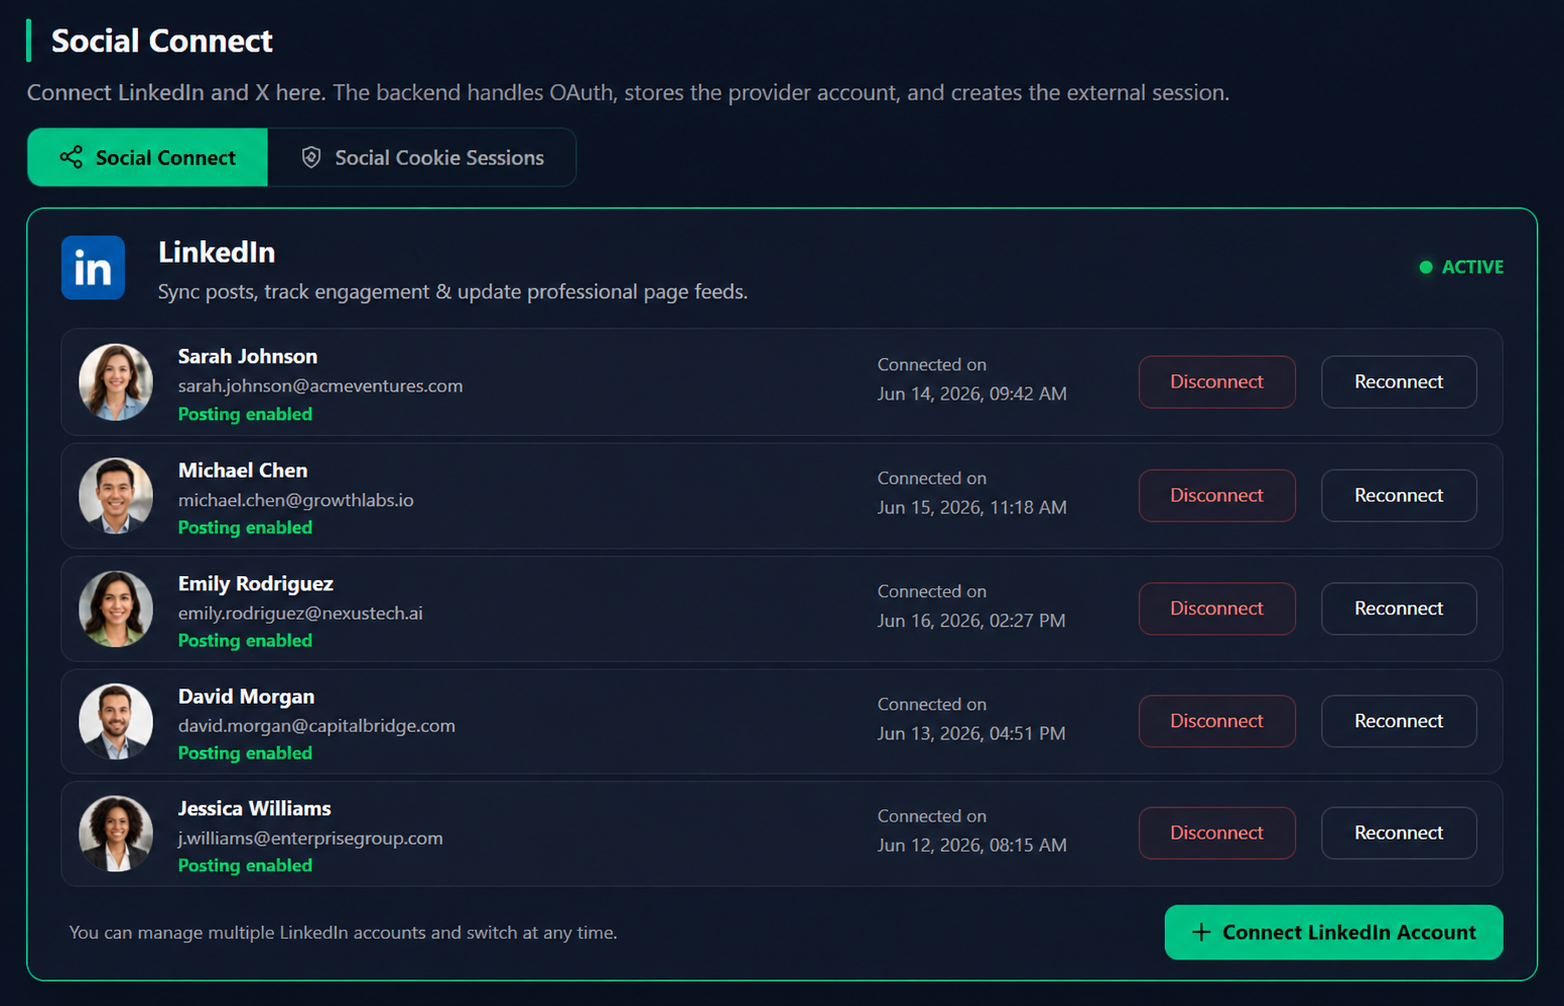Click the date Jun 13, 2026, 04:51 PM
The width and height of the screenshot is (1564, 1006).
click(971, 734)
